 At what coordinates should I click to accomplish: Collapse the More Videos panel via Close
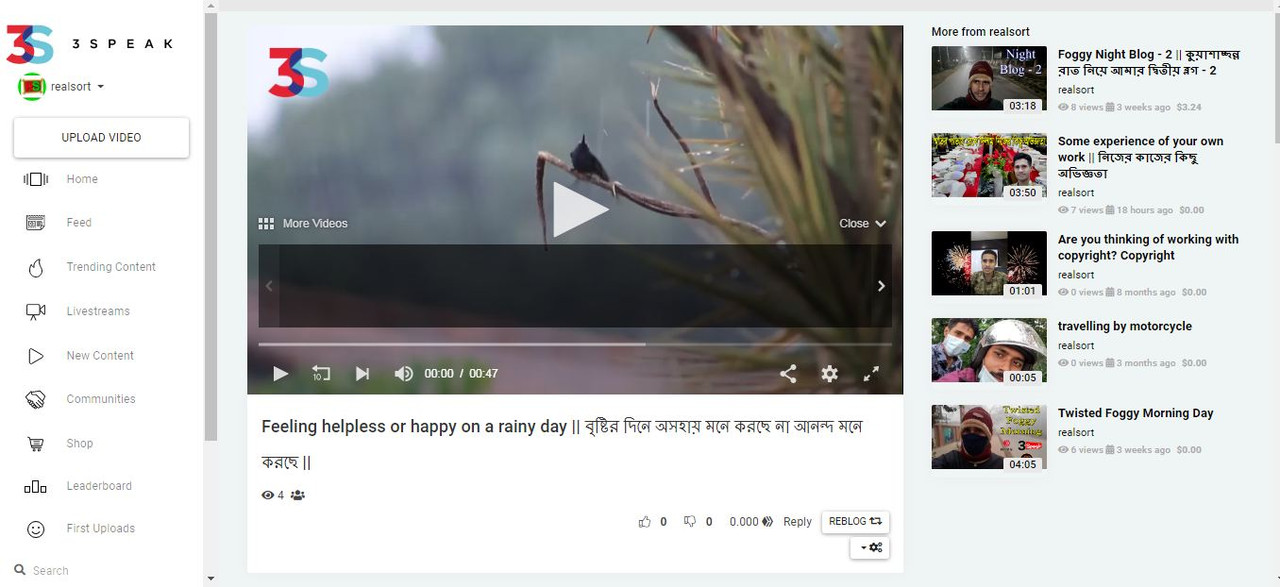coord(862,223)
